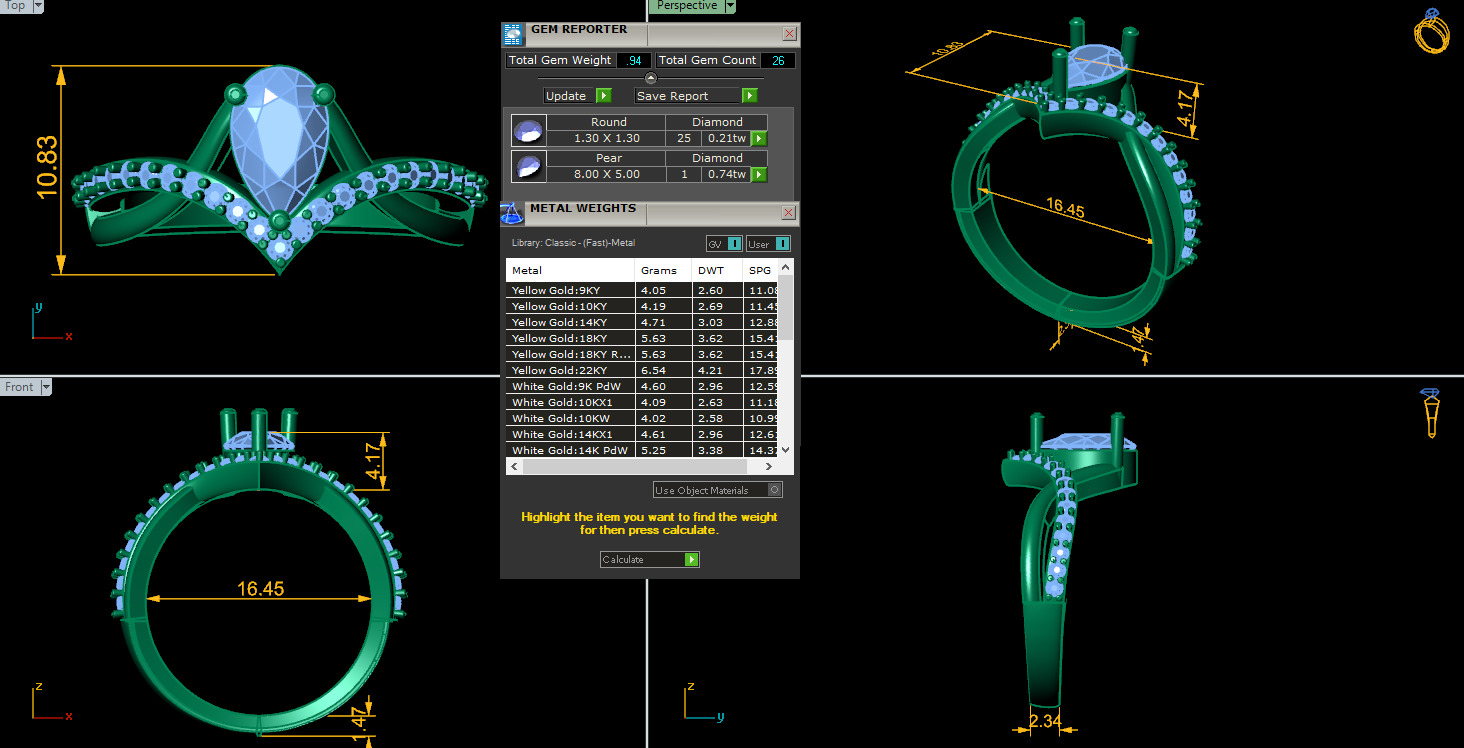Select the Yellow Gold:22KY row
The height and width of the screenshot is (748, 1464).
tap(641, 370)
